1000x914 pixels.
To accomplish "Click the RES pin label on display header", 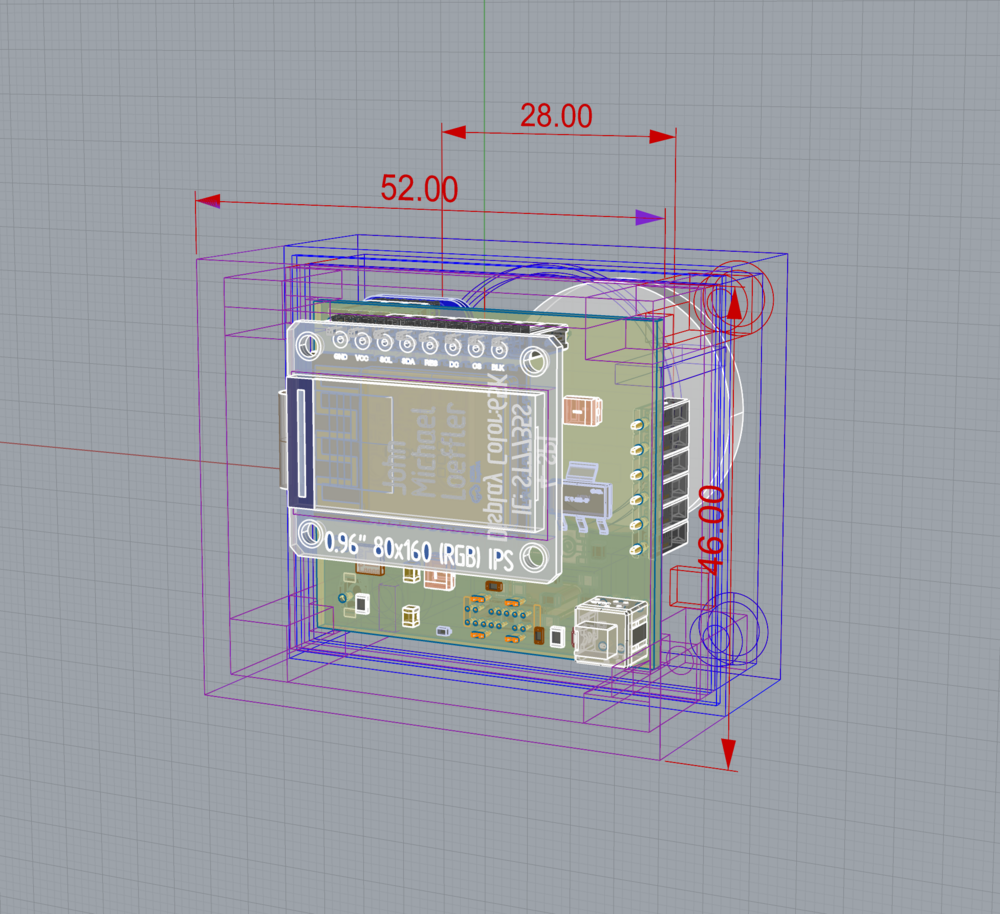I will (x=431, y=363).
